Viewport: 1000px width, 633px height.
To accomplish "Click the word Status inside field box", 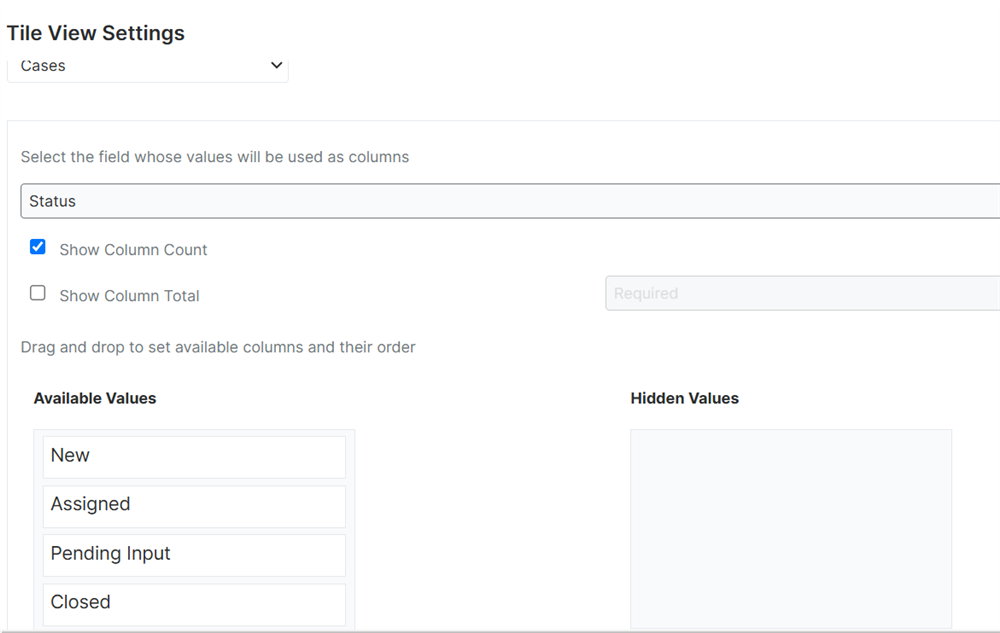I will click(x=52, y=201).
